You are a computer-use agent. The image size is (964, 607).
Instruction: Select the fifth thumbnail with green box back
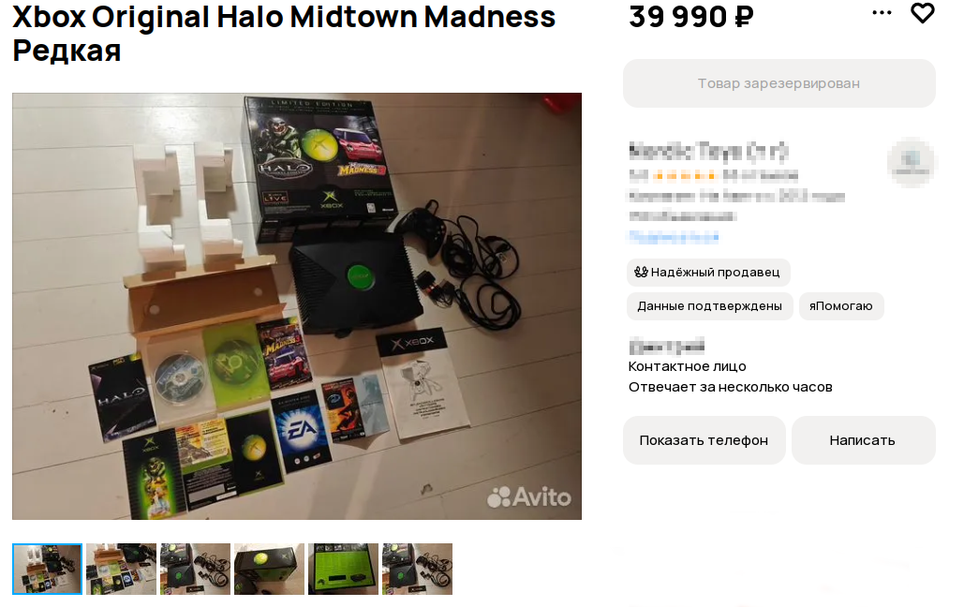(x=343, y=569)
